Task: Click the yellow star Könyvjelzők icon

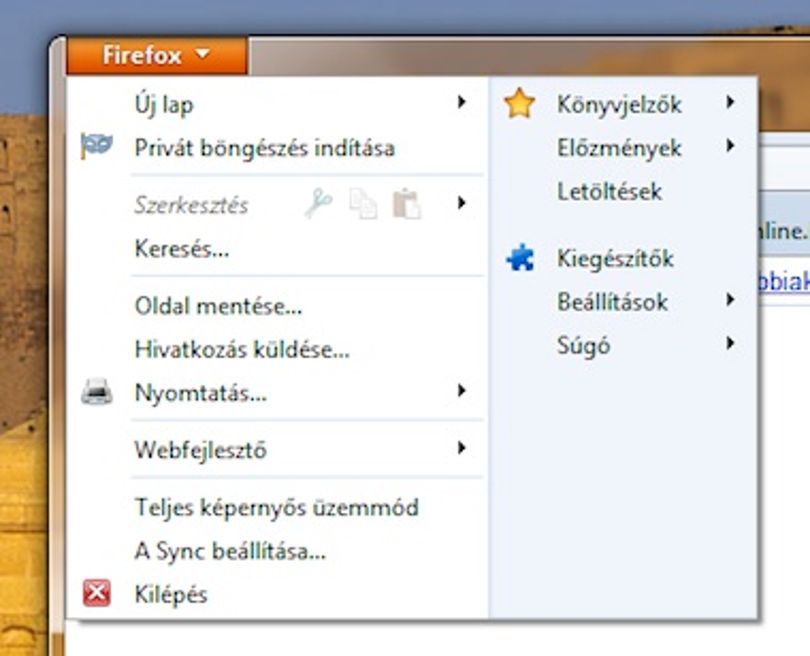Action: (519, 103)
